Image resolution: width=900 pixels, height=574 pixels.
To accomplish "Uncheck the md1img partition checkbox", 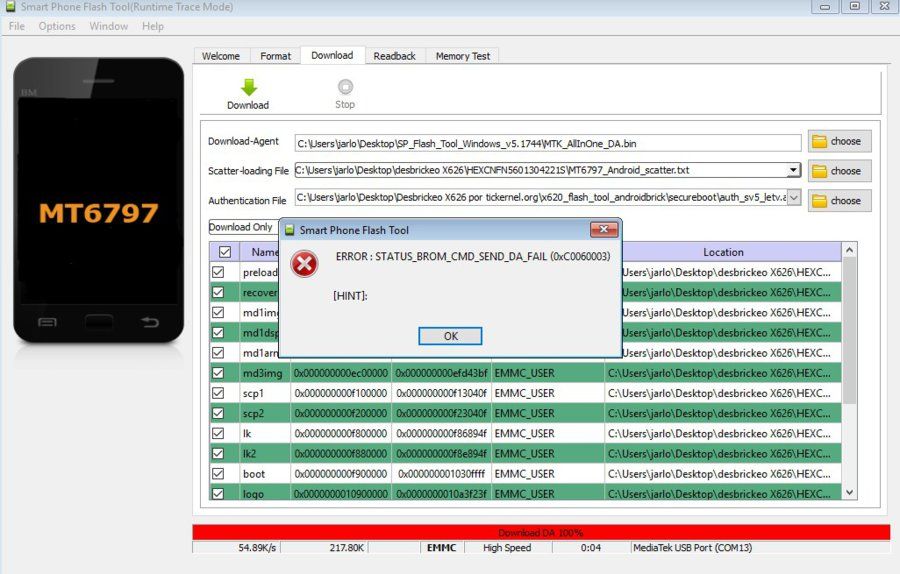I will (218, 312).
